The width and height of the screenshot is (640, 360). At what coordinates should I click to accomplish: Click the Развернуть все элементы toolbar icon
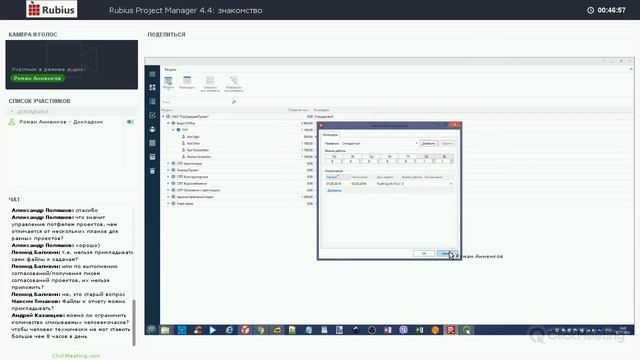coord(233,84)
